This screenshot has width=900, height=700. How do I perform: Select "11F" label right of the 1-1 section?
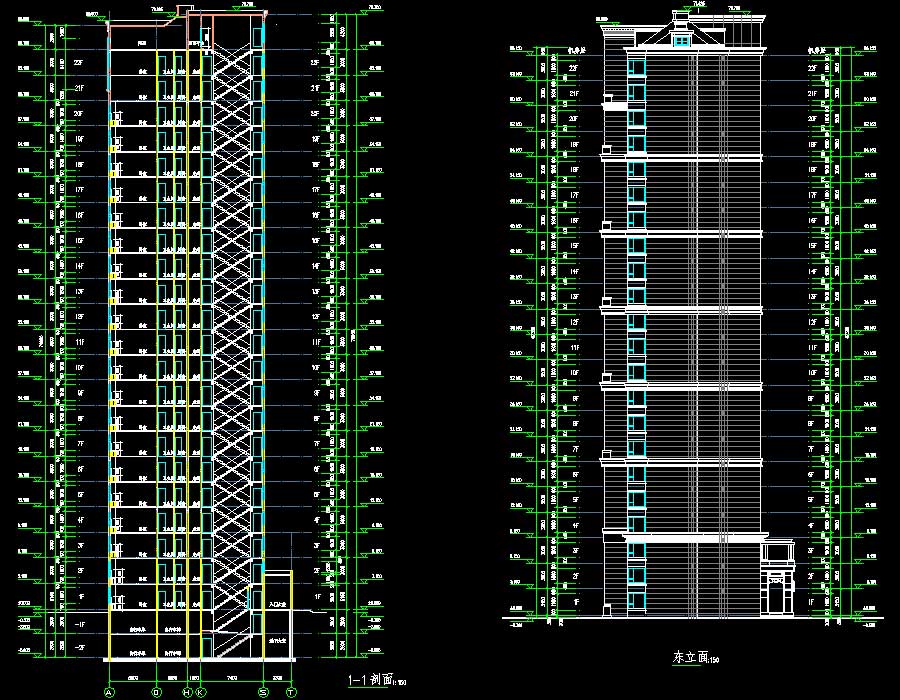[x=316, y=342]
